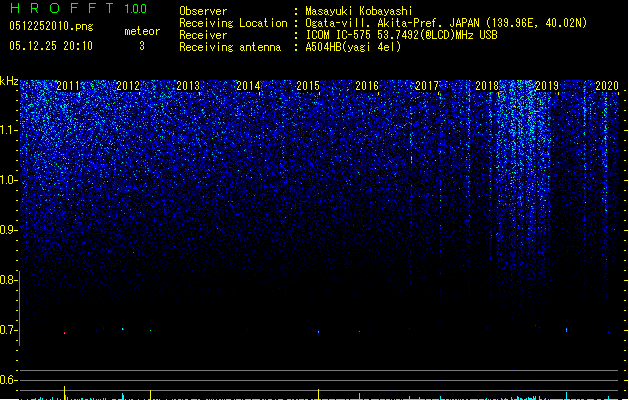Click the Receiving Location label
The width and height of the screenshot is (629, 400).
point(233,23)
